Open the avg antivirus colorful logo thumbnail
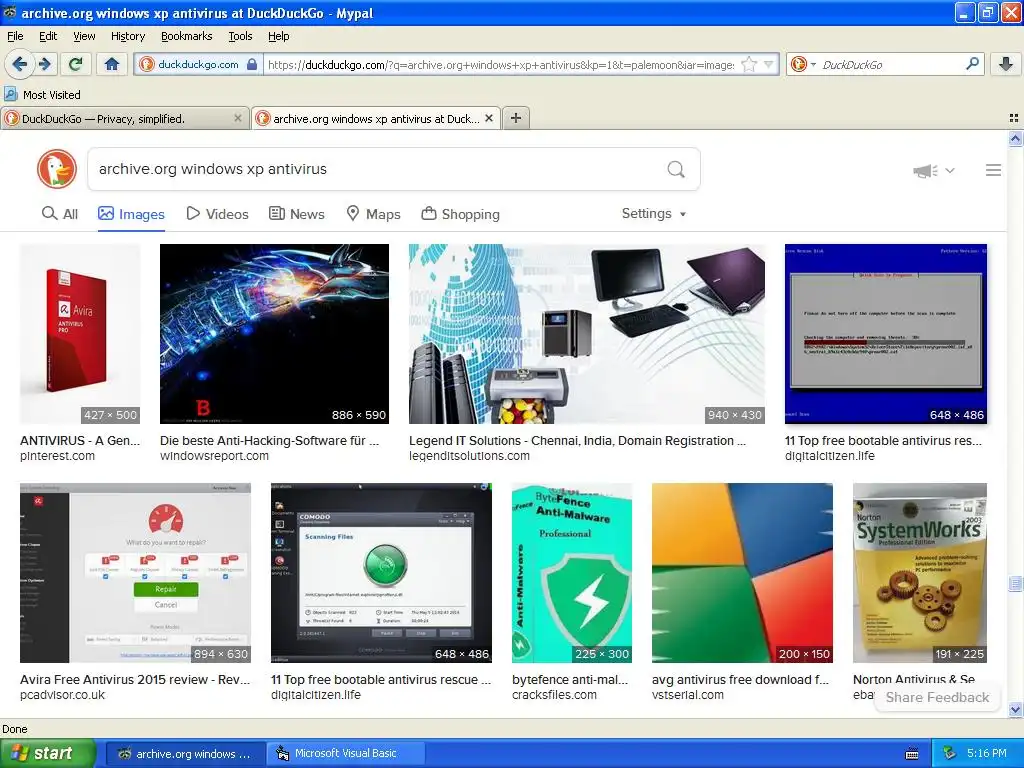The height and width of the screenshot is (768, 1024). point(742,573)
